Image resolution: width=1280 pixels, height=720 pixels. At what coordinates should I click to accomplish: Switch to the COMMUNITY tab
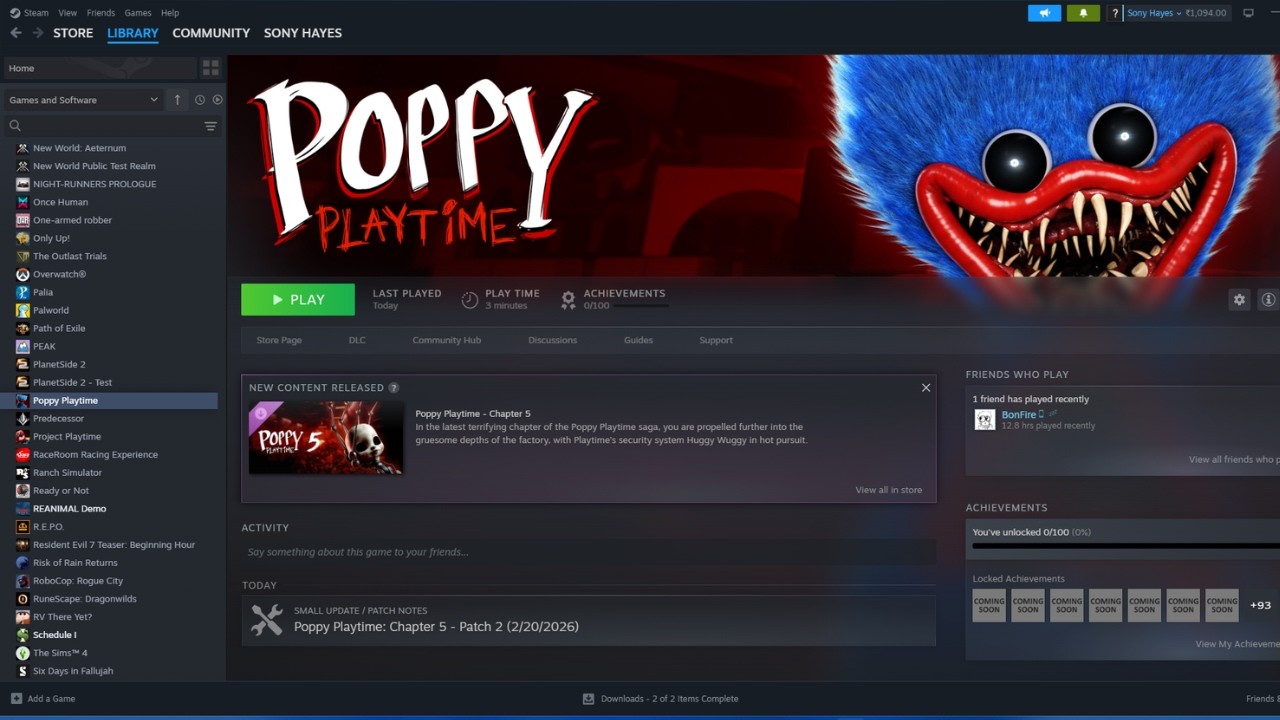(x=211, y=33)
